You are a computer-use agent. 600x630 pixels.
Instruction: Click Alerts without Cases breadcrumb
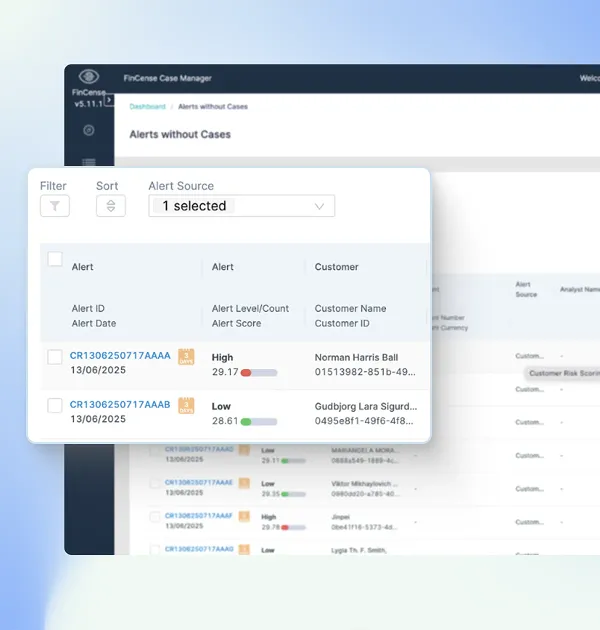click(x=213, y=106)
